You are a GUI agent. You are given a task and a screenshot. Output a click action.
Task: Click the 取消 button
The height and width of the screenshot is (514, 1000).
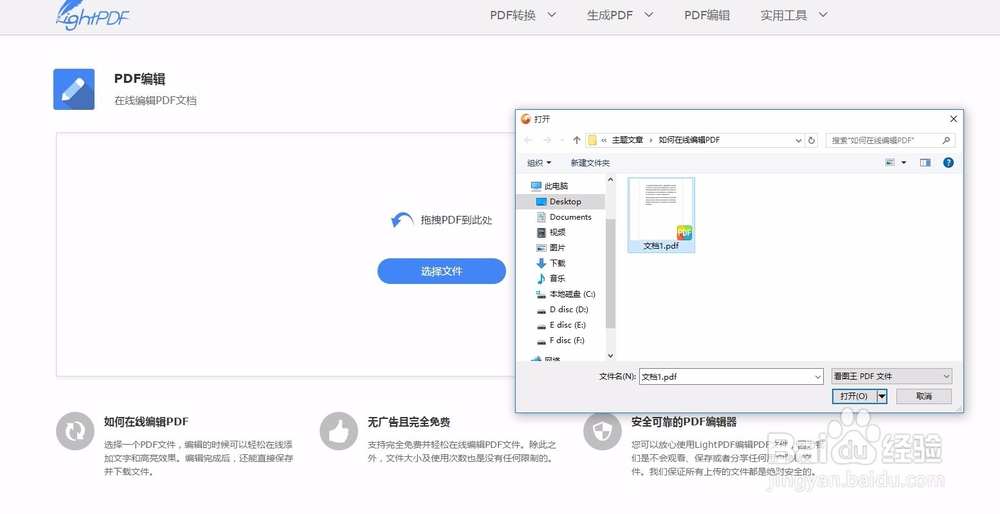924,396
